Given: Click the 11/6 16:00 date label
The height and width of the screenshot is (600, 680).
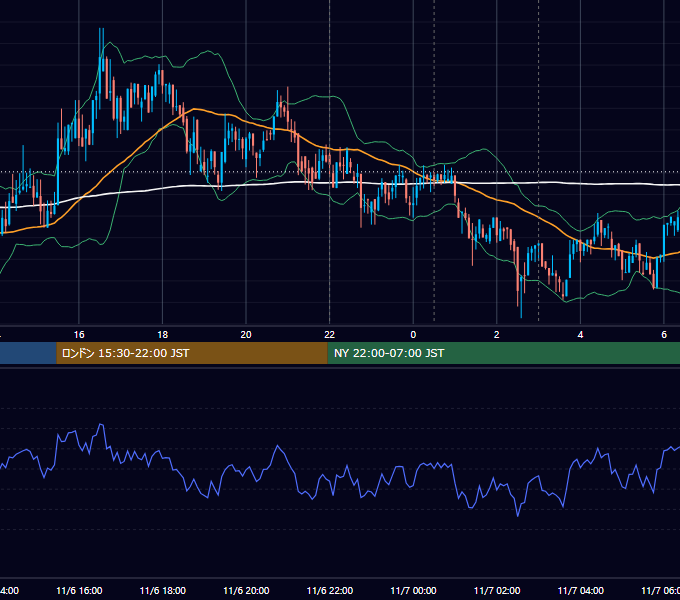Looking at the screenshot, I should pyautogui.click(x=79, y=590).
